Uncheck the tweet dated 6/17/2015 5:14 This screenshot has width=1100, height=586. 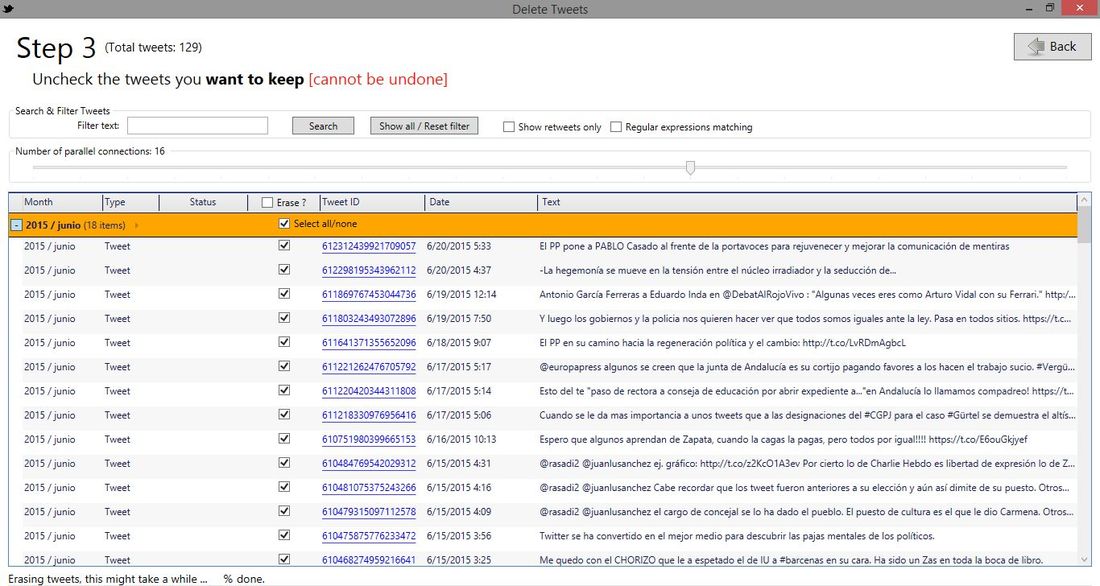(x=284, y=390)
